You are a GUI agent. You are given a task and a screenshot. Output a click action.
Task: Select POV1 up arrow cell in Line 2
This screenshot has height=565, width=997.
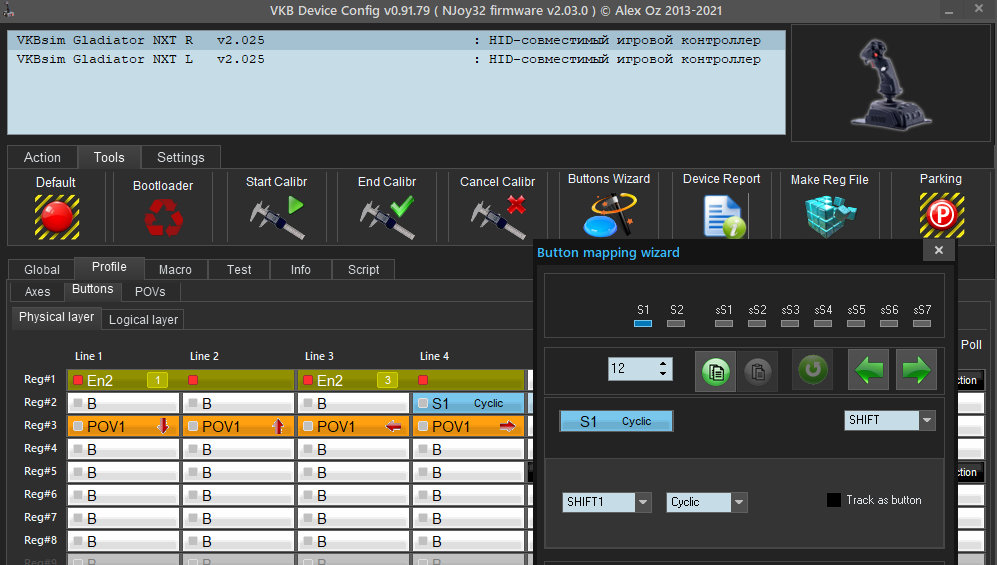(238, 426)
